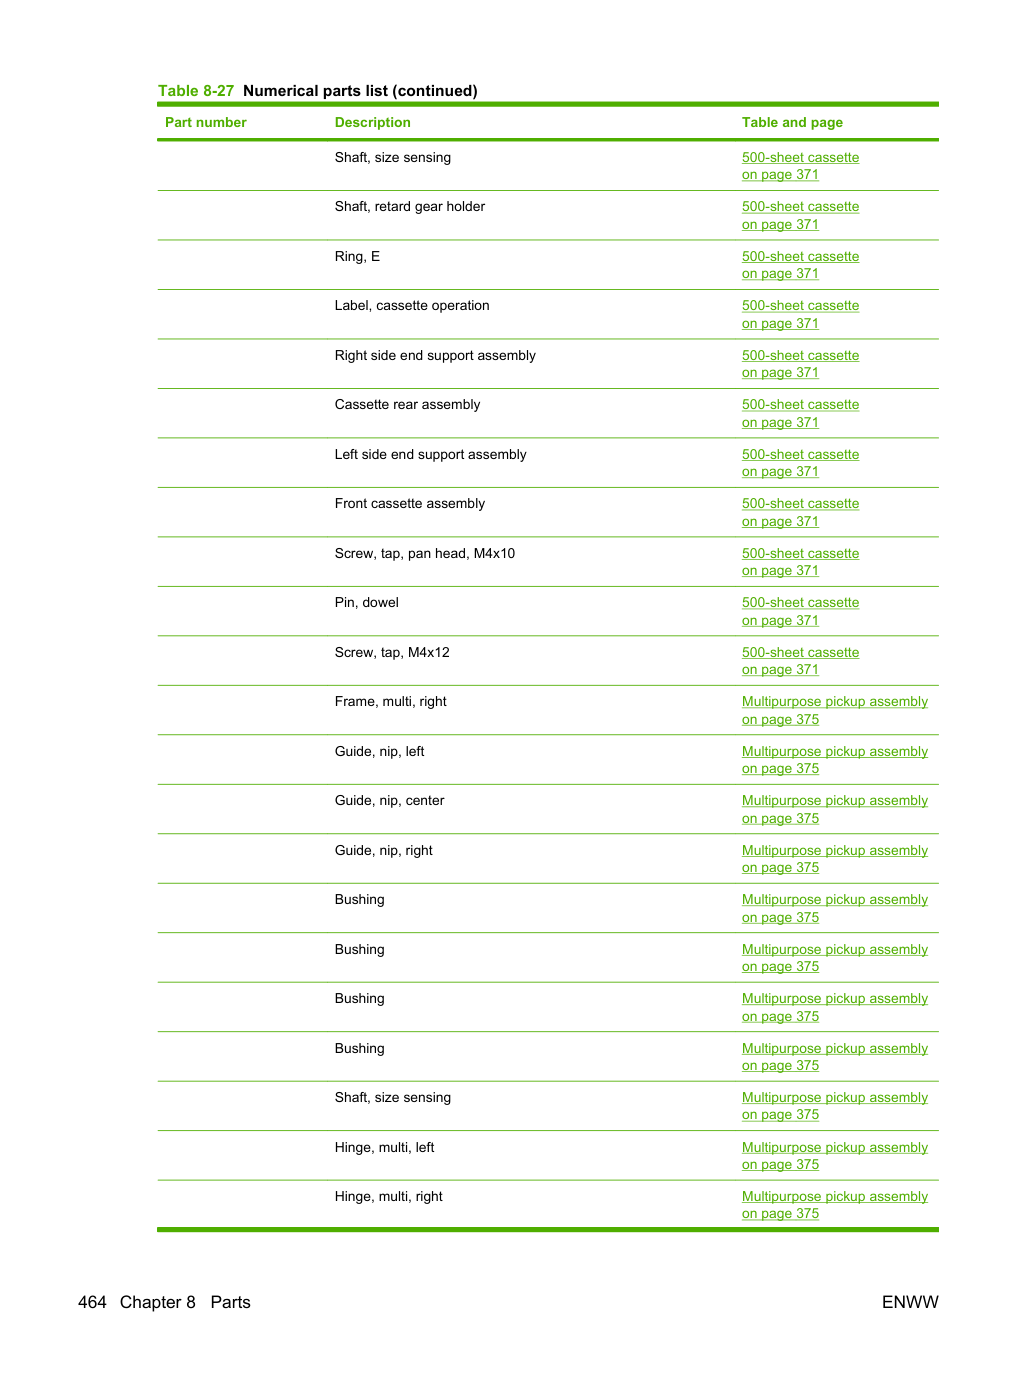
Task: Open pickup assembly link for Guide, nip, center
Action: [835, 810]
